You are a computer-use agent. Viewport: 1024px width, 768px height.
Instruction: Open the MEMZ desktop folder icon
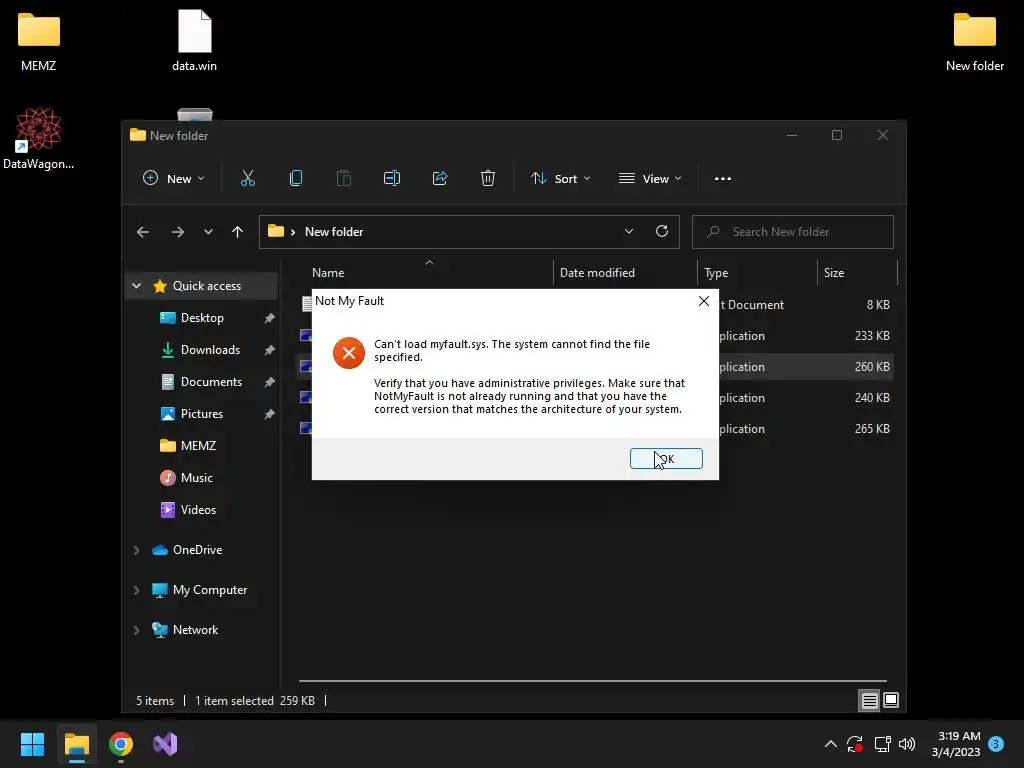(x=39, y=41)
